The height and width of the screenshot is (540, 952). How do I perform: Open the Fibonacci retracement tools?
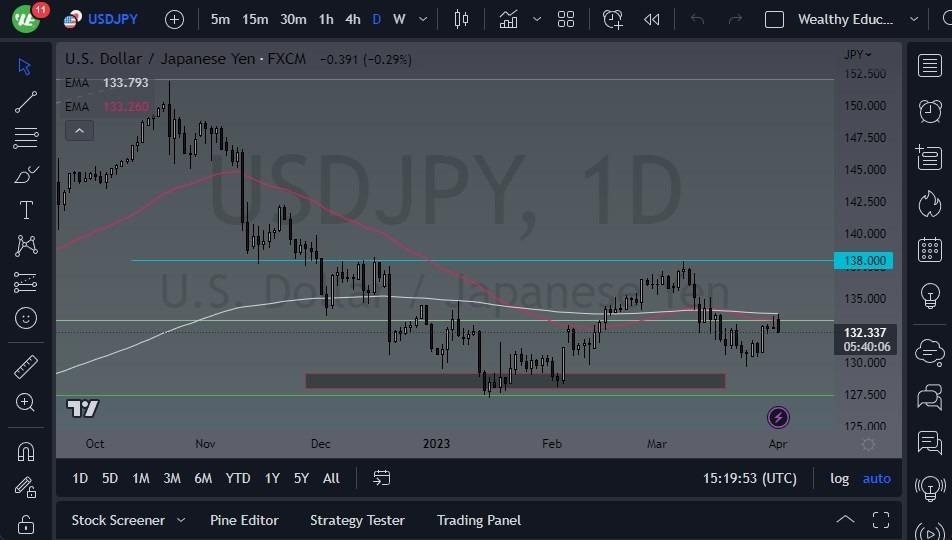[26, 138]
